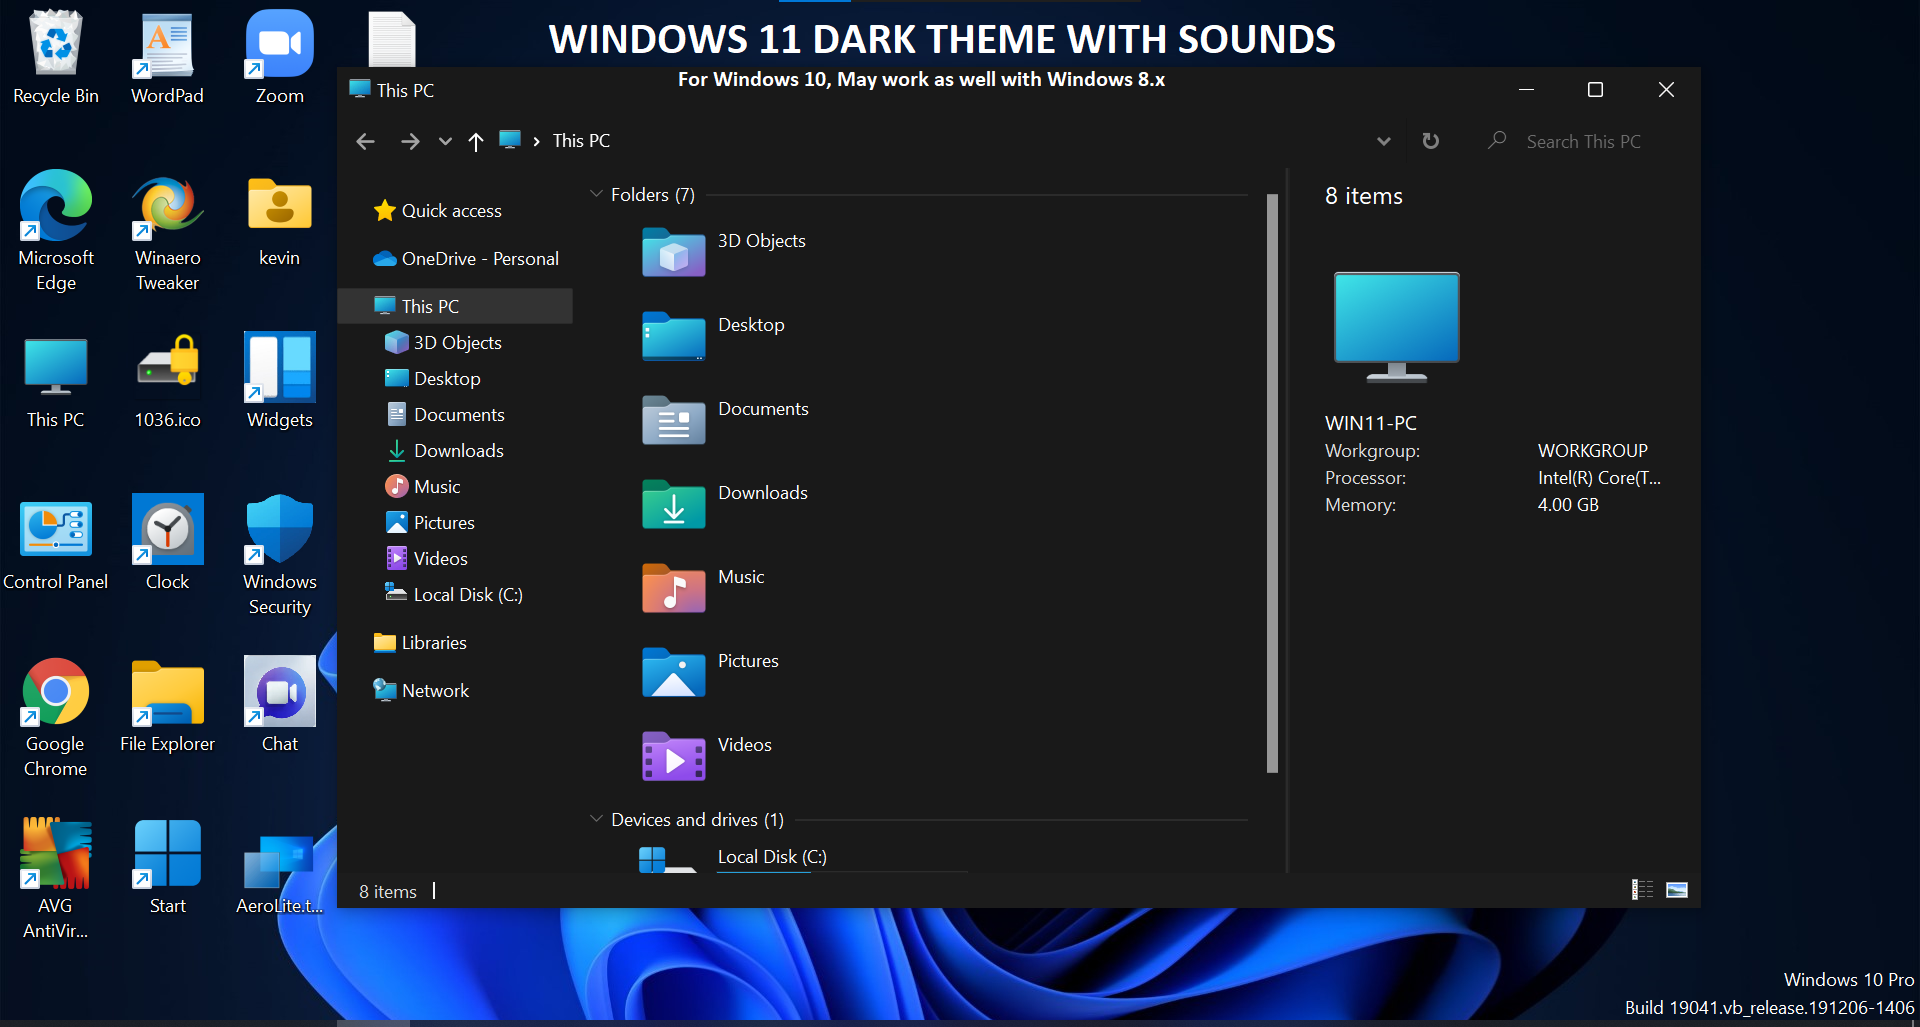Open the Documents folder in main pane
This screenshot has width=1920, height=1027.
coord(726,420)
